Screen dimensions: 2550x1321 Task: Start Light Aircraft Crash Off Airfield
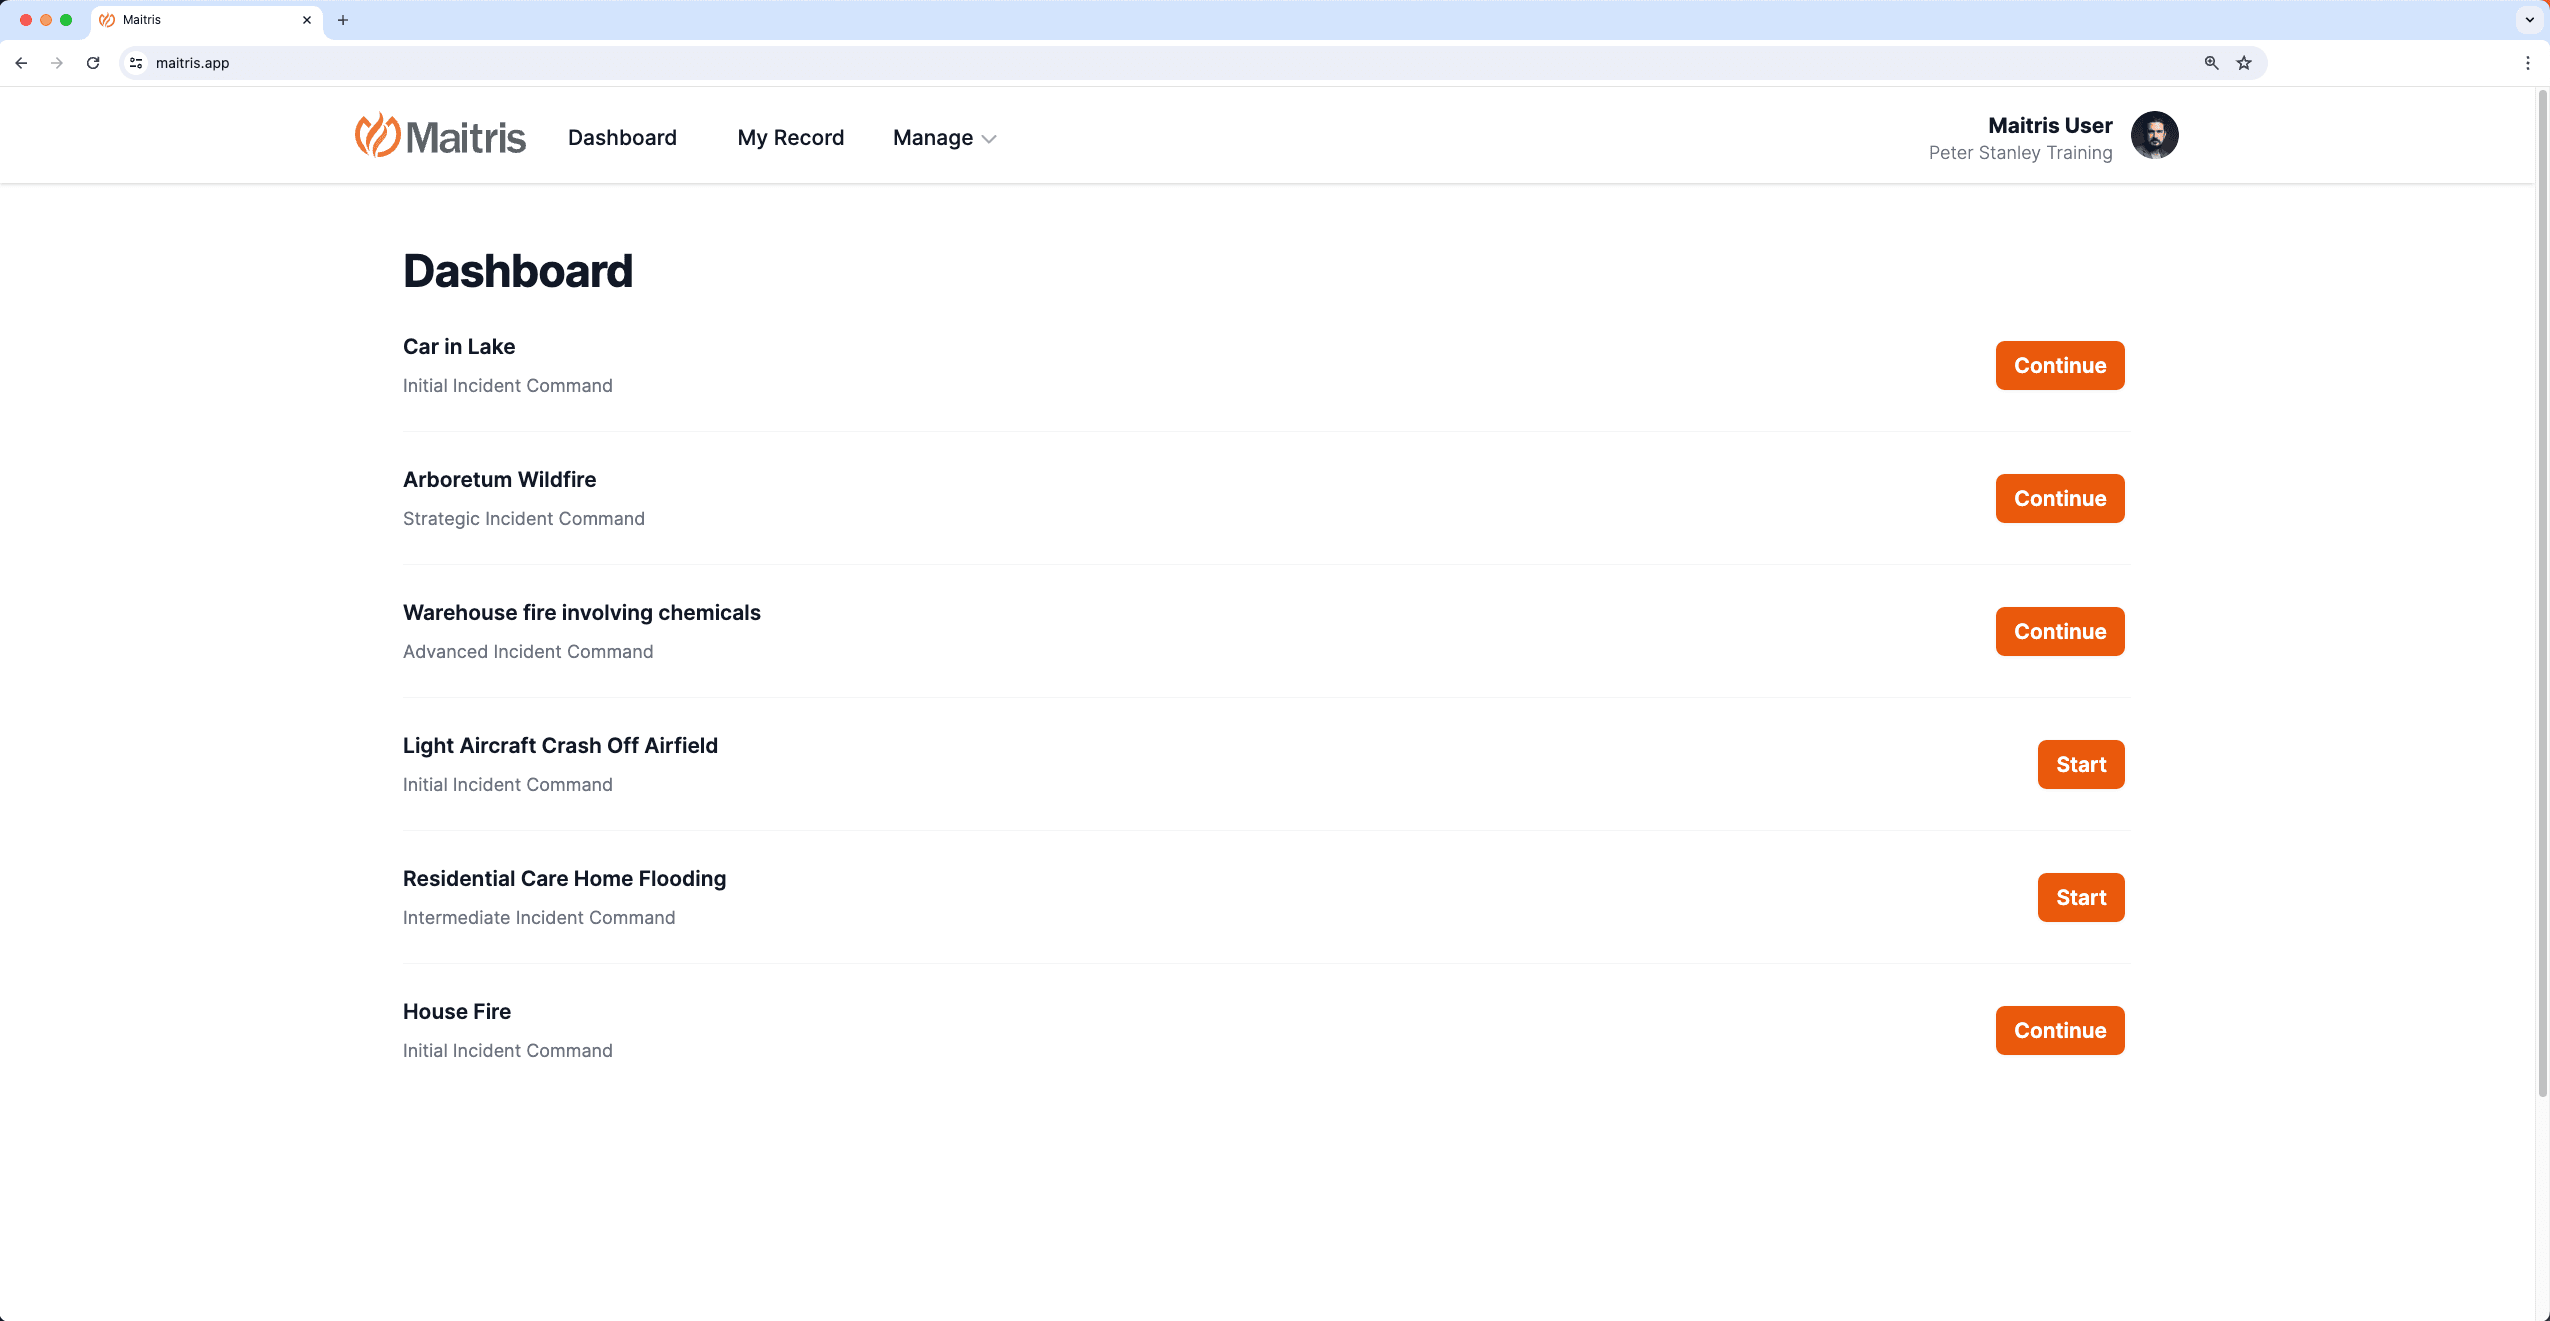(x=2080, y=765)
